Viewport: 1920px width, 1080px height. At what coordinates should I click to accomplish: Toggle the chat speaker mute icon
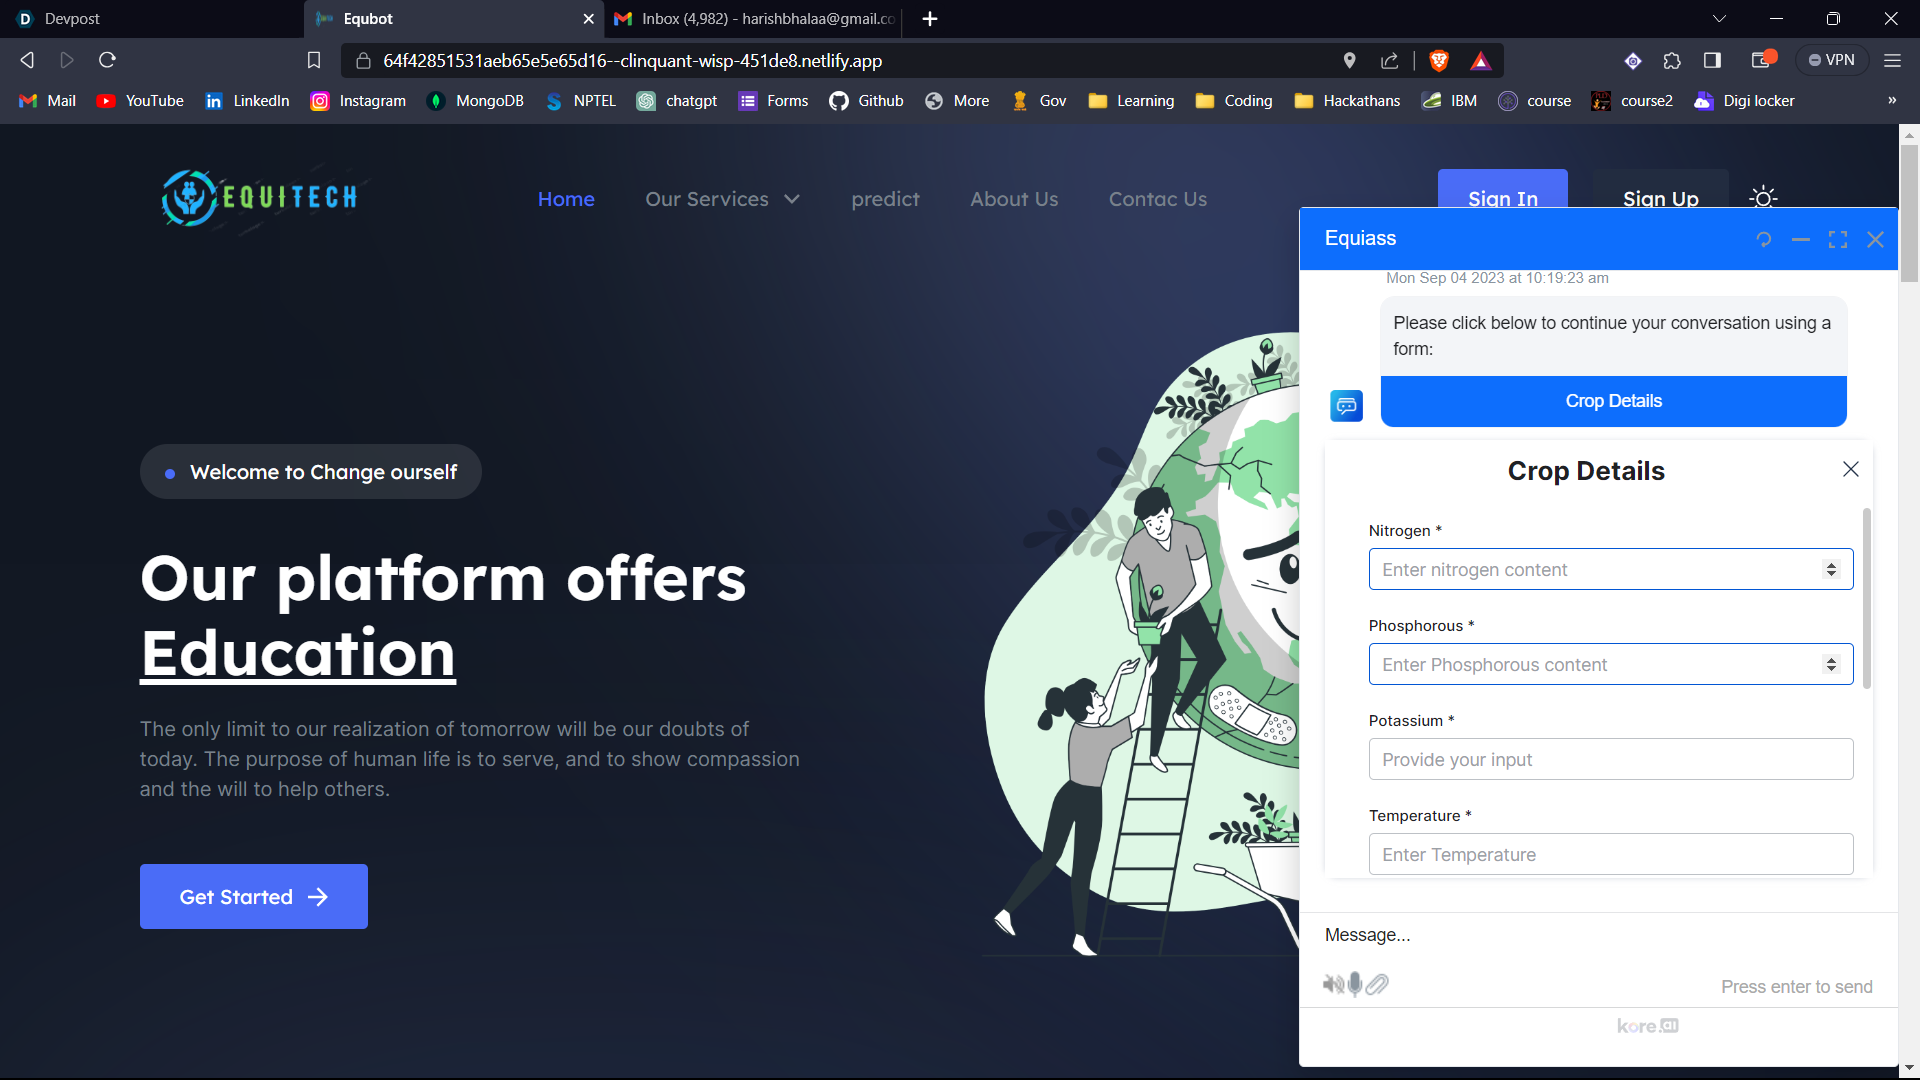[x=1333, y=984]
